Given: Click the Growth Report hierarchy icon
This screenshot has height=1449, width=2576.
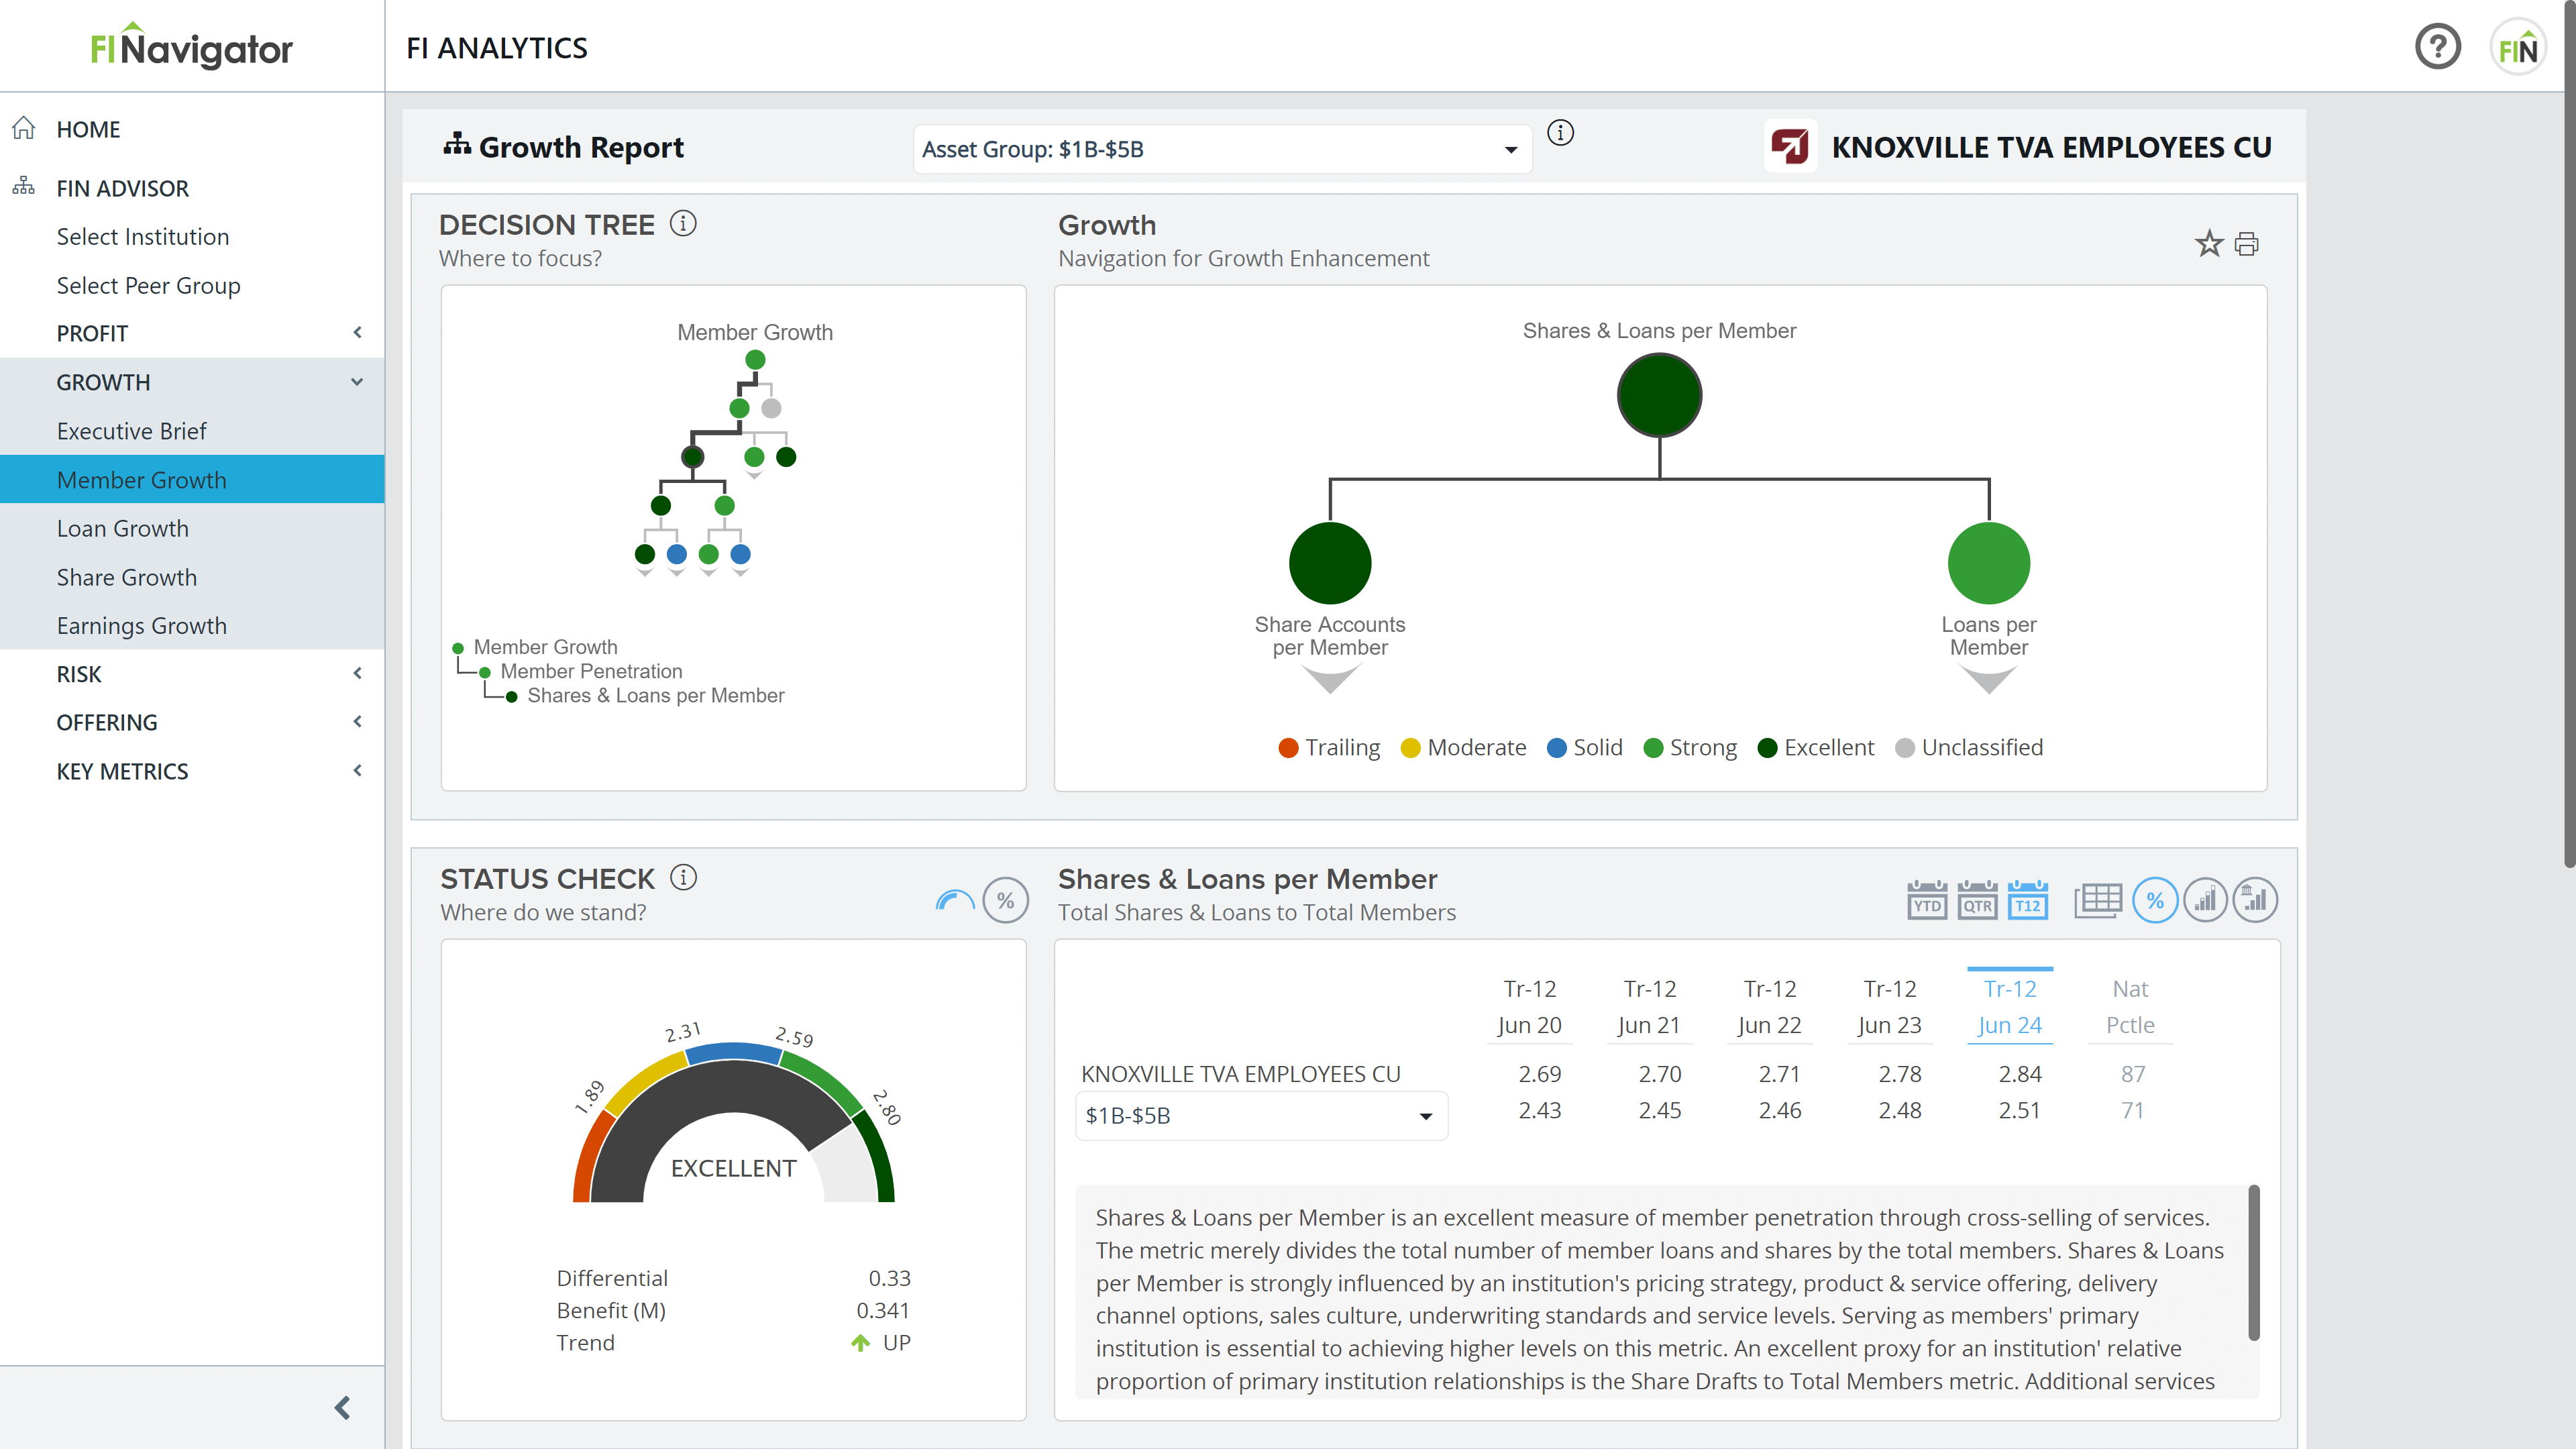Looking at the screenshot, I should (457, 145).
